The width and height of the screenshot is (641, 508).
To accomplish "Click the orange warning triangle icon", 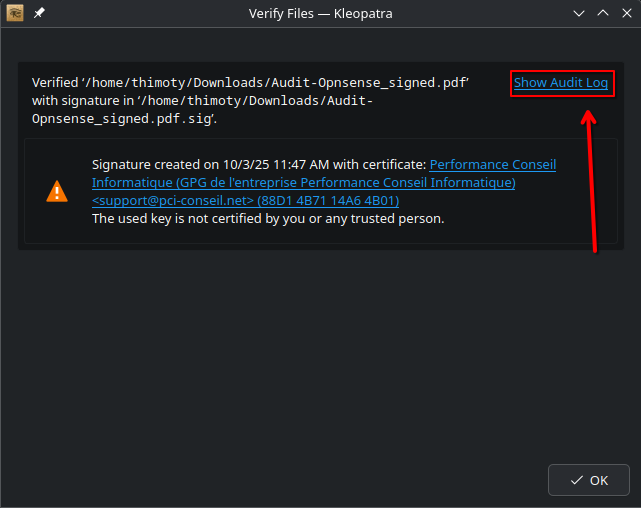I will 58,191.
